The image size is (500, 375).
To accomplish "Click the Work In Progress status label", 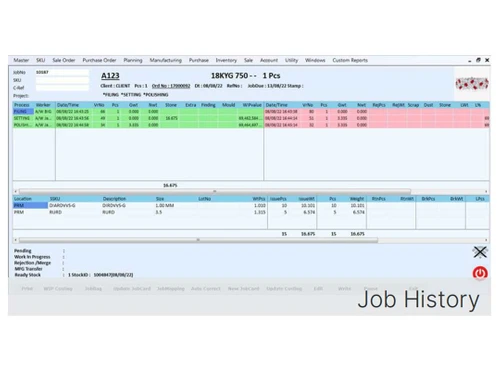I will pyautogui.click(x=32, y=257).
